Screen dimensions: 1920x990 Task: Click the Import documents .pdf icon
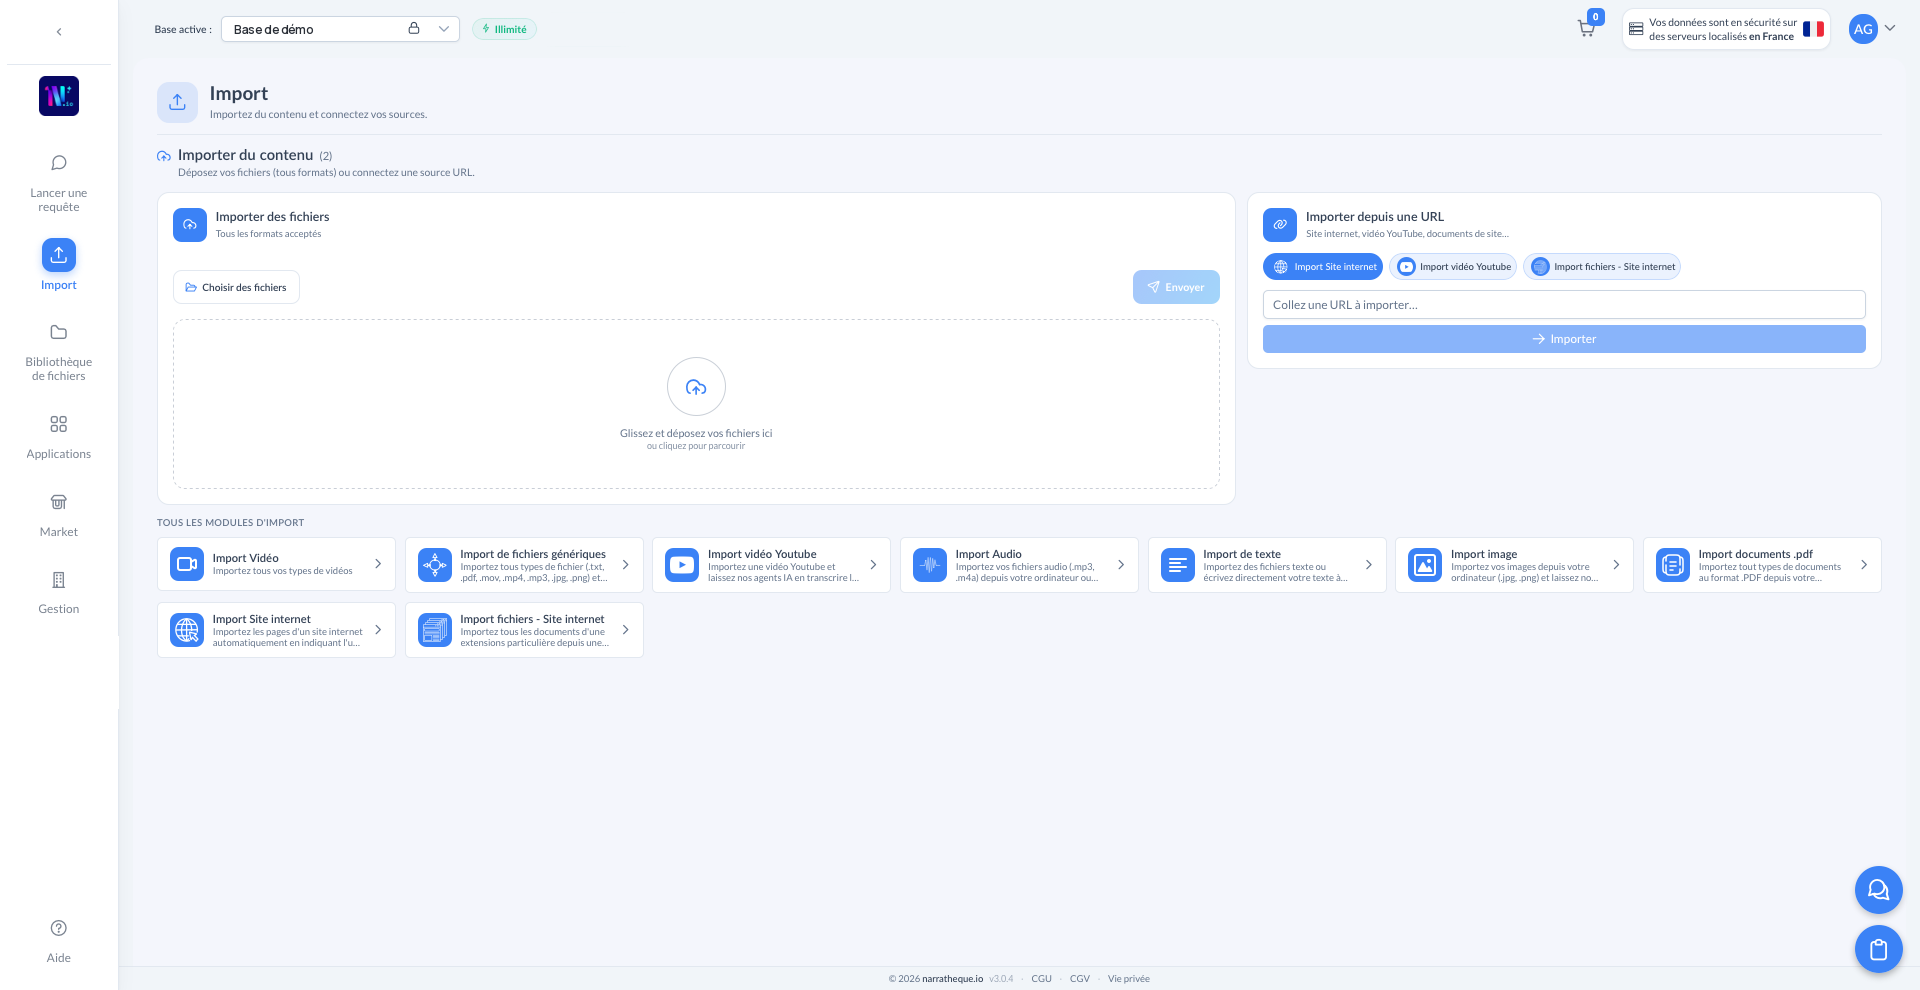(1673, 565)
